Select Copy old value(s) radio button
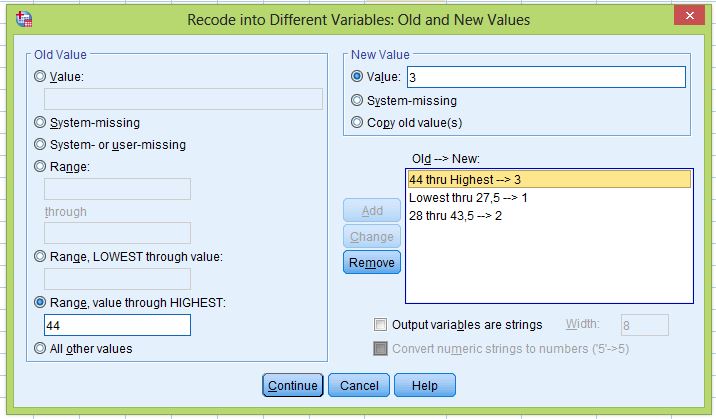The height and width of the screenshot is (419, 716). pyautogui.click(x=357, y=123)
